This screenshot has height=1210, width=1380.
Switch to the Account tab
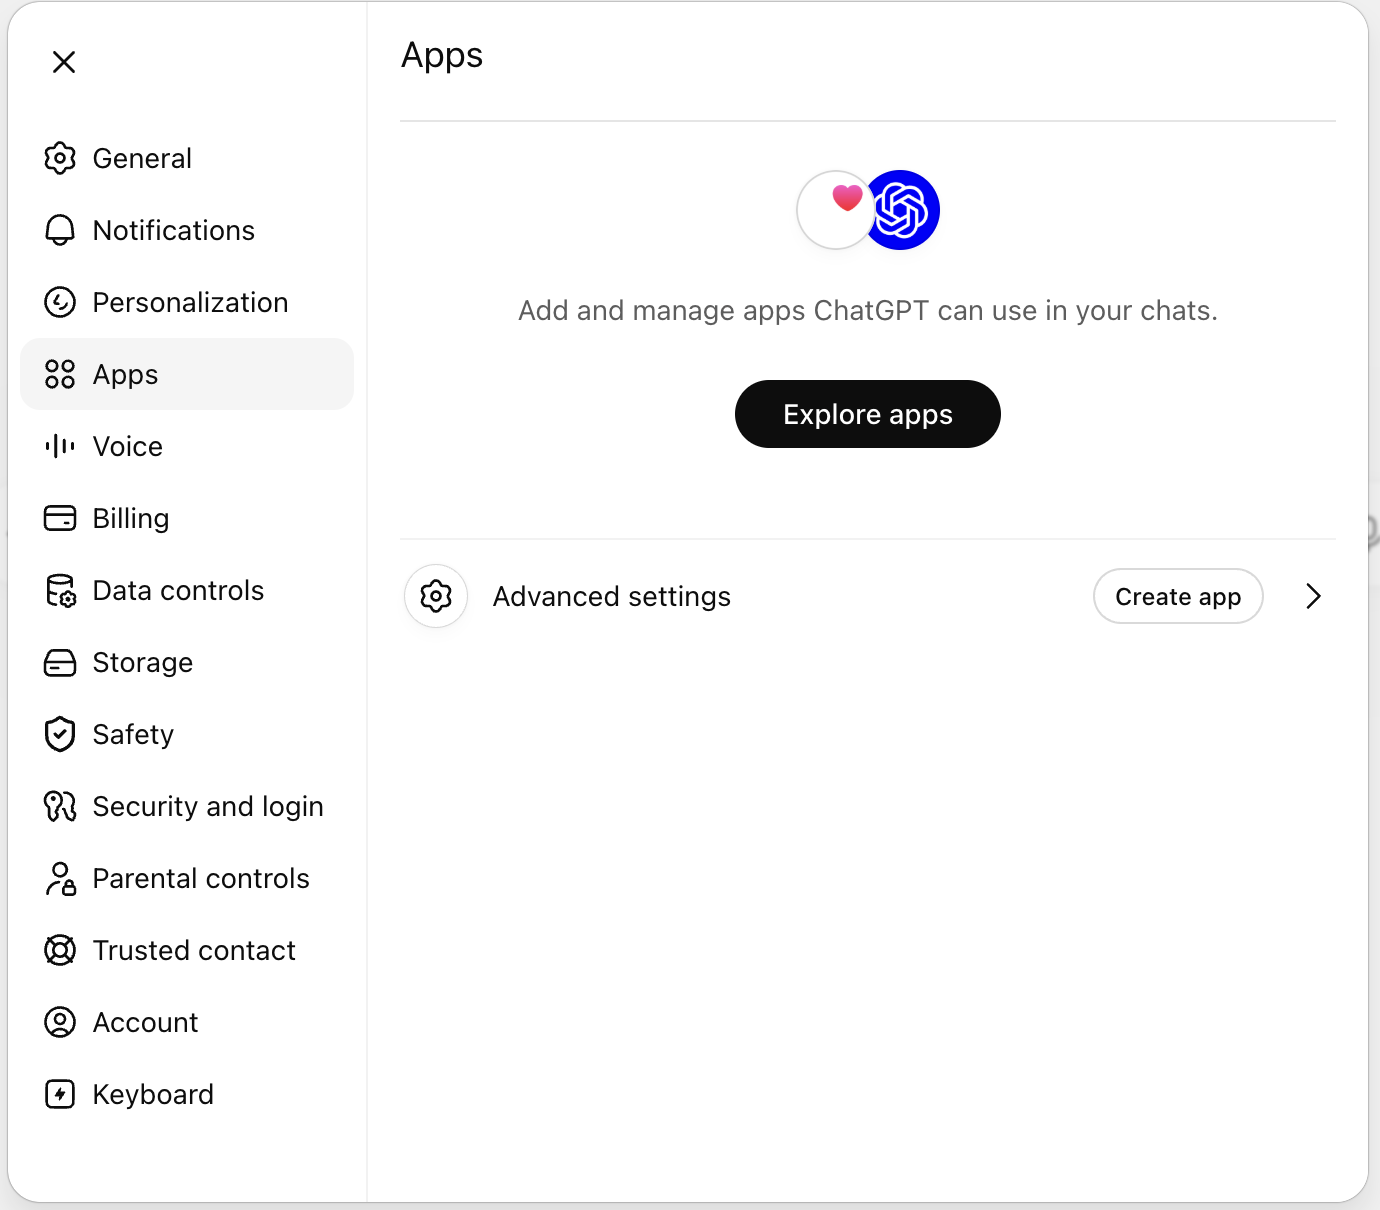pyautogui.click(x=187, y=1022)
